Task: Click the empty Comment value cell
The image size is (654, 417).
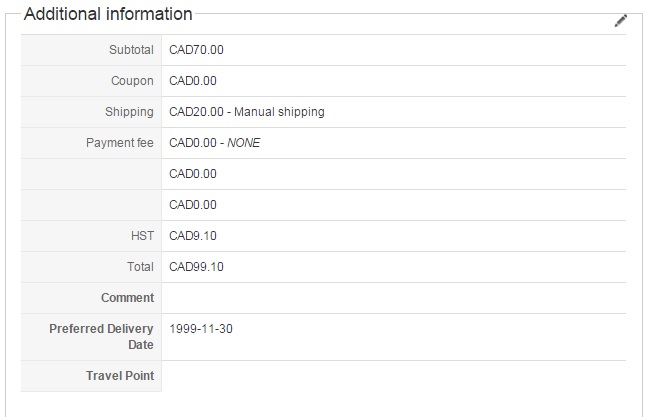Action: click(x=394, y=298)
